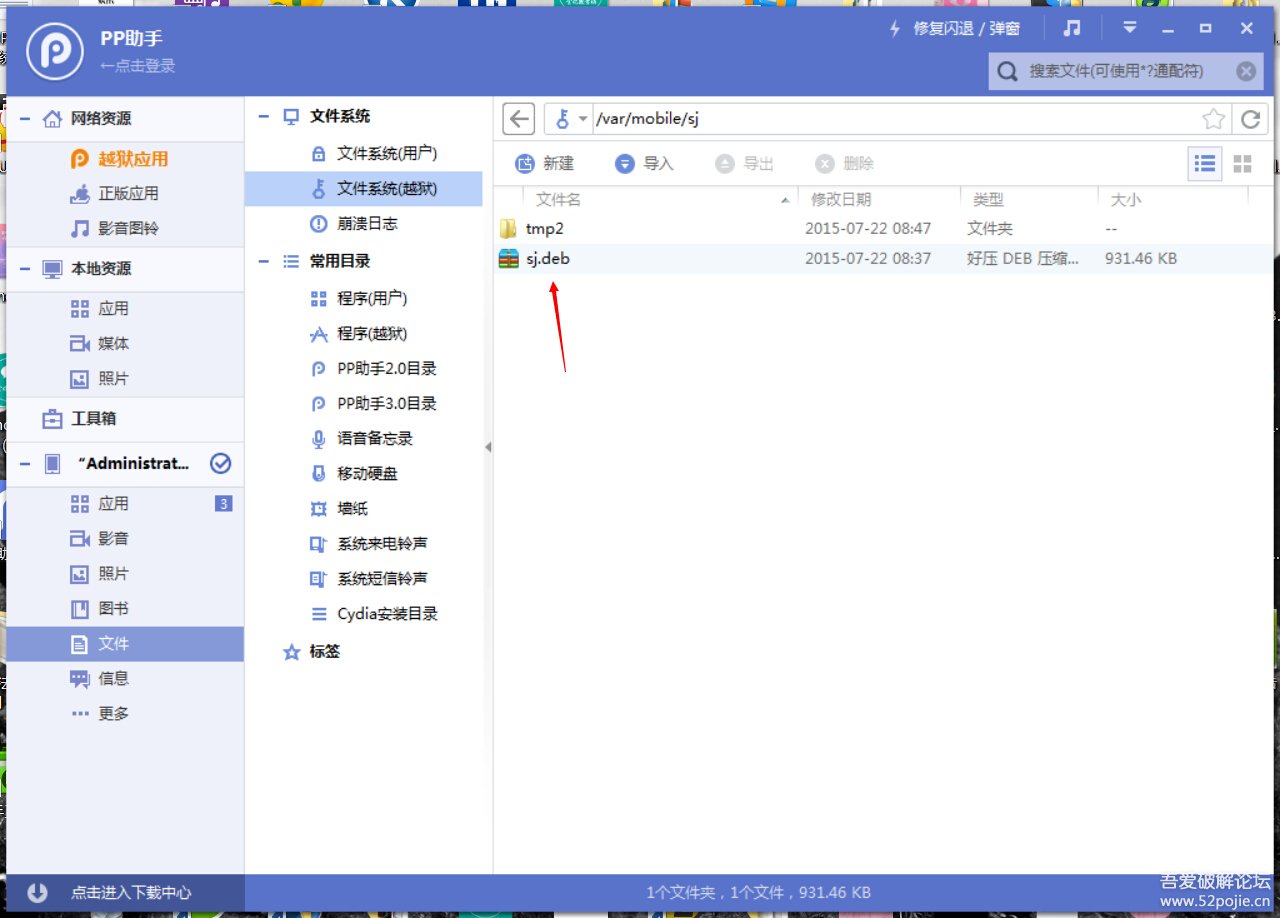Viewport: 1280px width, 918px height.
Task: Click the PP助手 logo icon
Action: (x=55, y=51)
